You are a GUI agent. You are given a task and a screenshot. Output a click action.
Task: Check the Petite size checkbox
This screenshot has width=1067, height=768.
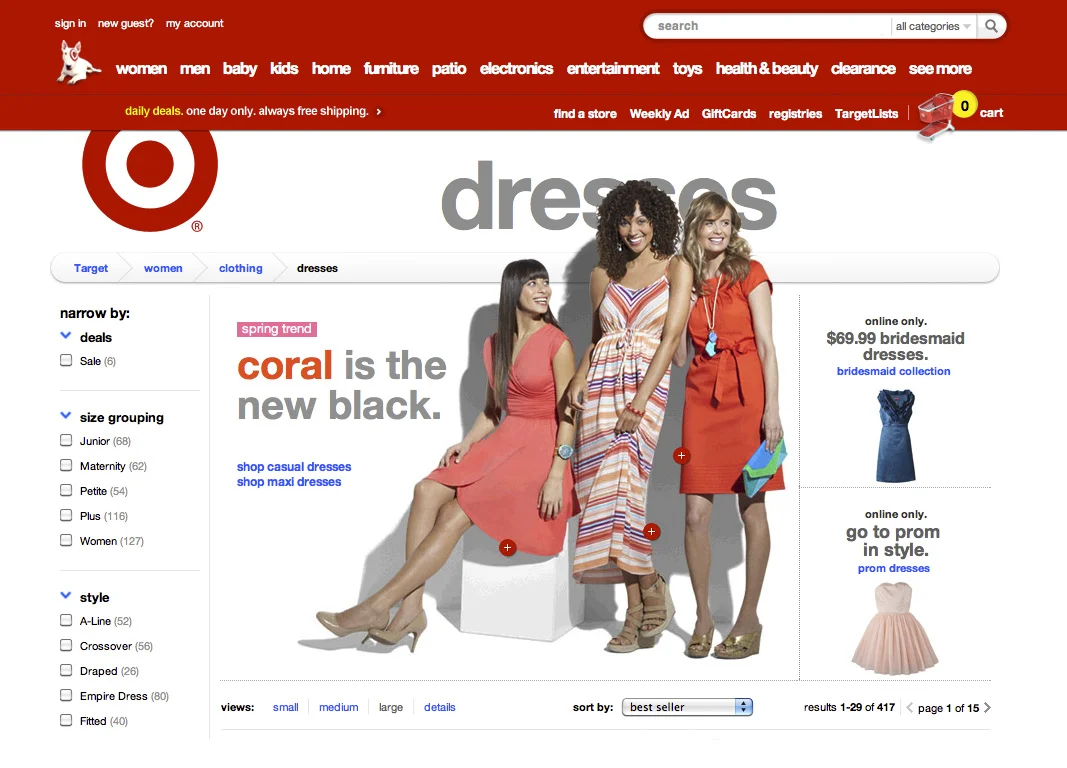point(66,490)
